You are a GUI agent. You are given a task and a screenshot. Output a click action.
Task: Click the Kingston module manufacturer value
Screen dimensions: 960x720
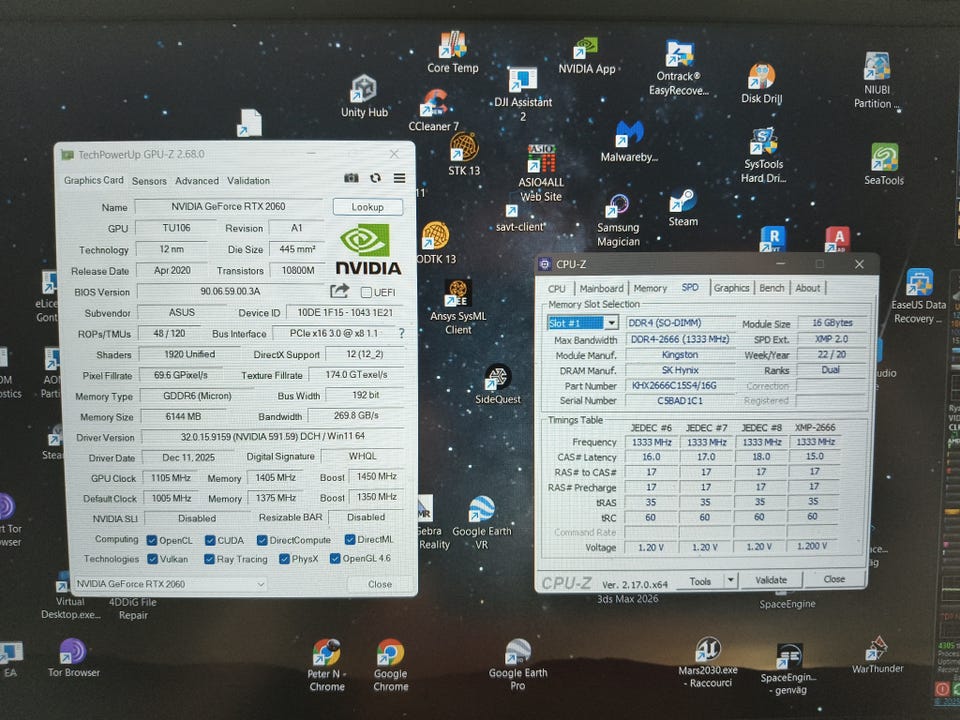click(680, 354)
